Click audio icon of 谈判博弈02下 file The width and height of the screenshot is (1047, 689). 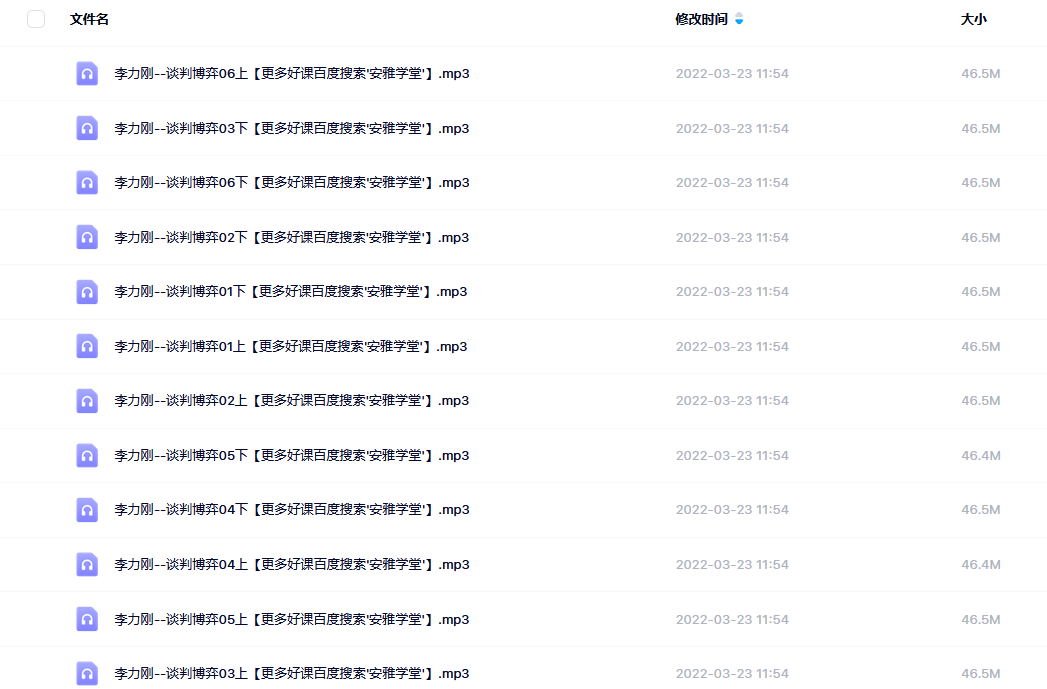(x=87, y=237)
